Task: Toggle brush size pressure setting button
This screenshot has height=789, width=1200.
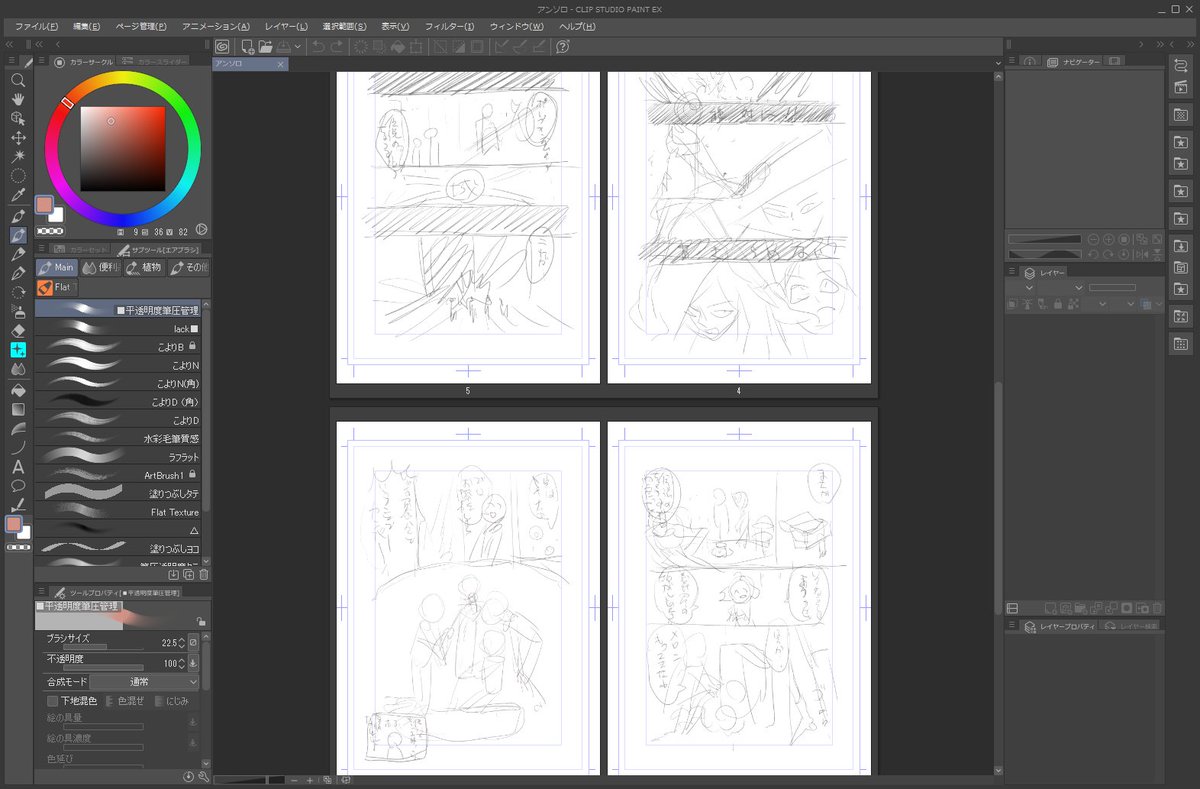Action: 193,642
